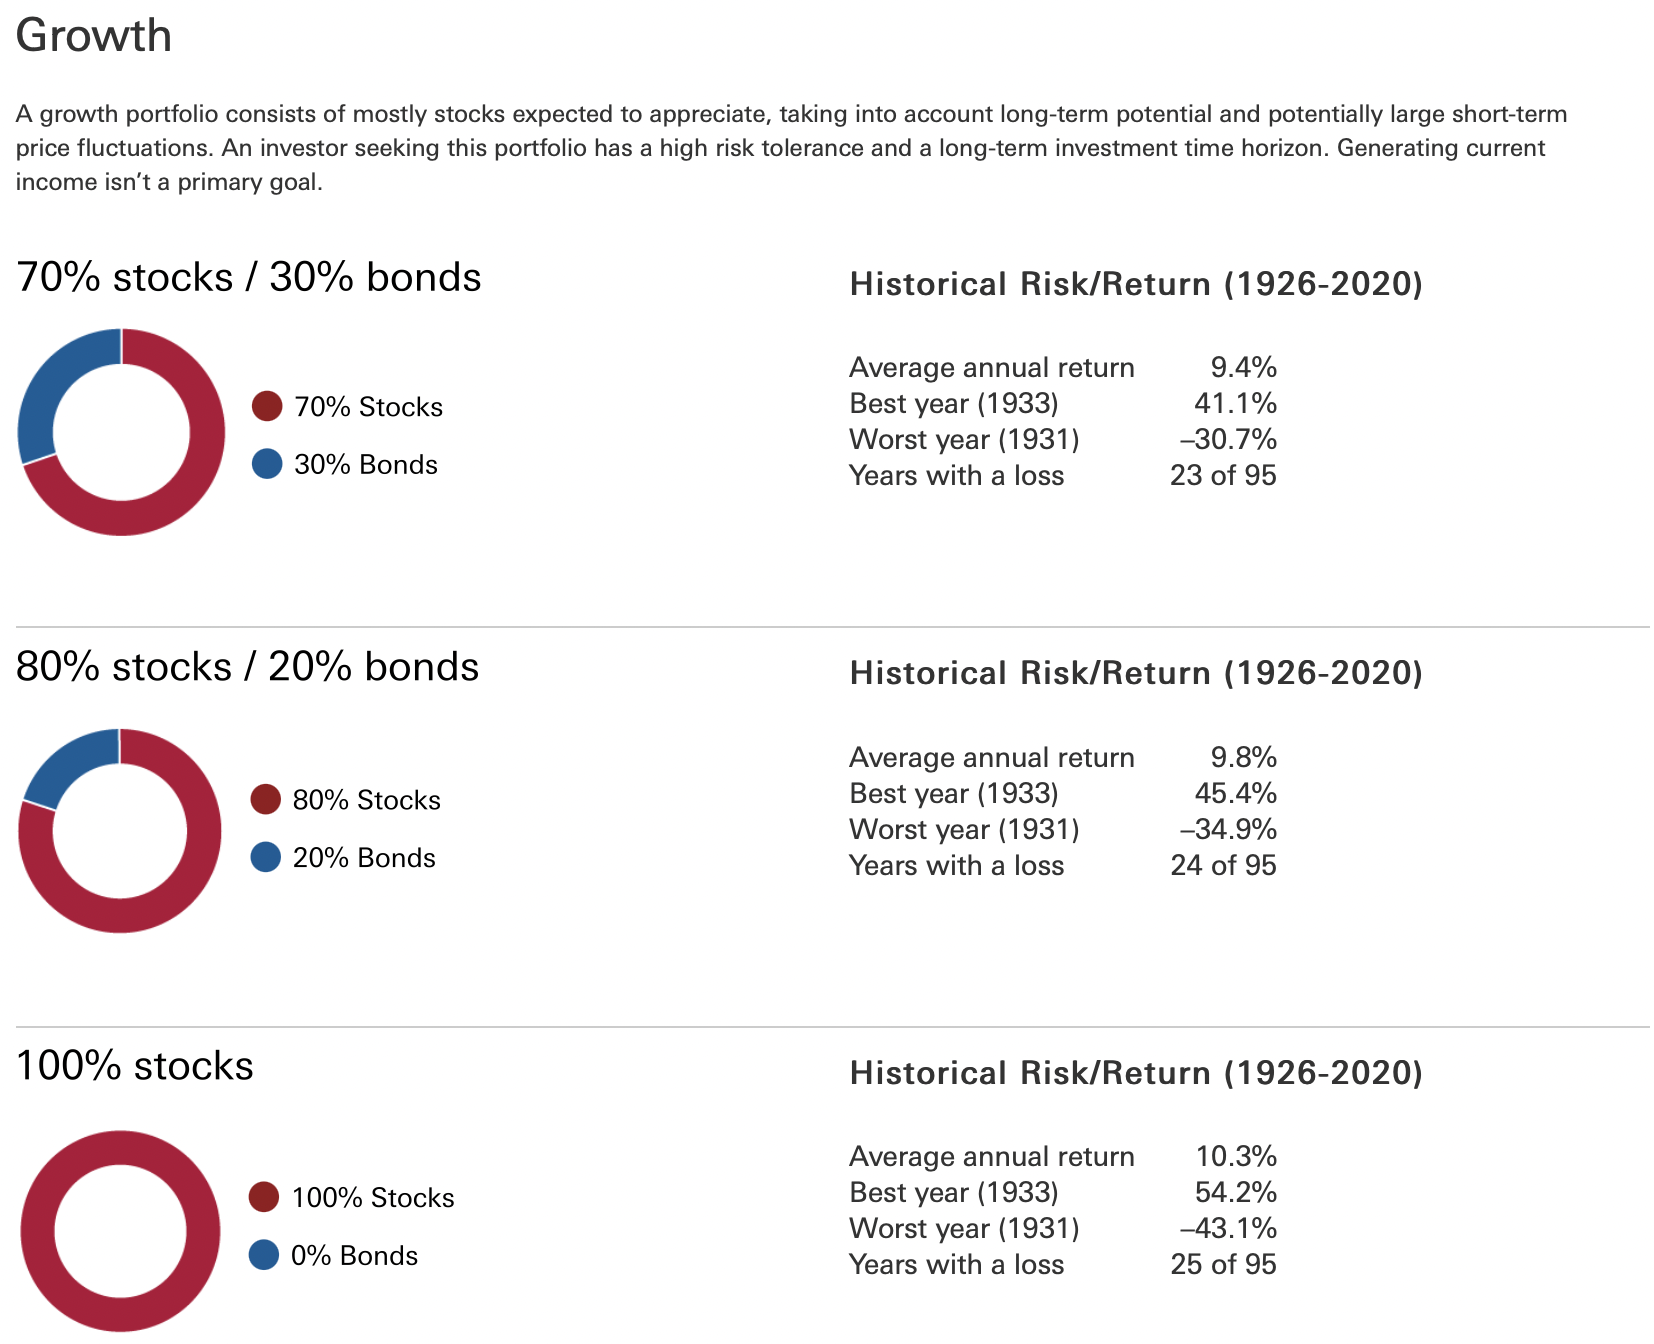
Task: Click the blue 30% Bonds legend dot
Action: [x=267, y=464]
